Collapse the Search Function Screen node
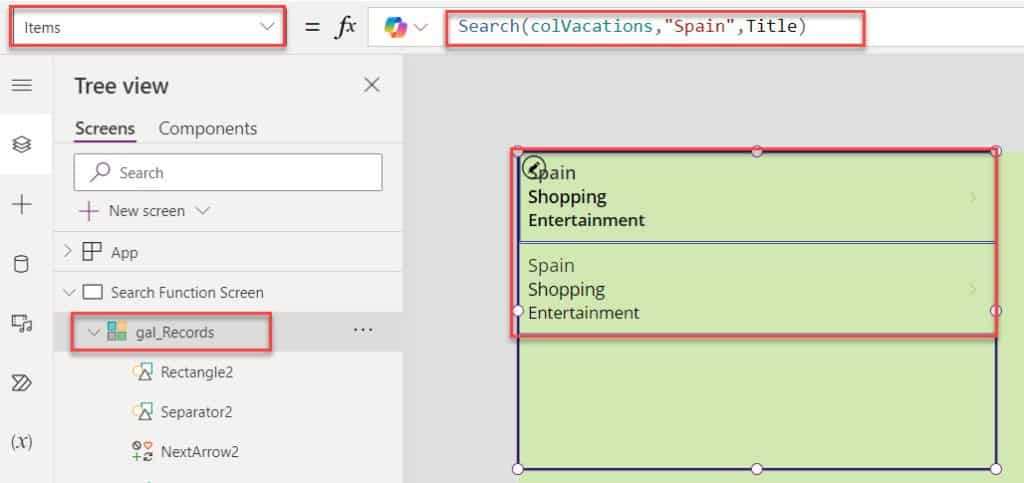The width and height of the screenshot is (1024, 483). click(69, 292)
